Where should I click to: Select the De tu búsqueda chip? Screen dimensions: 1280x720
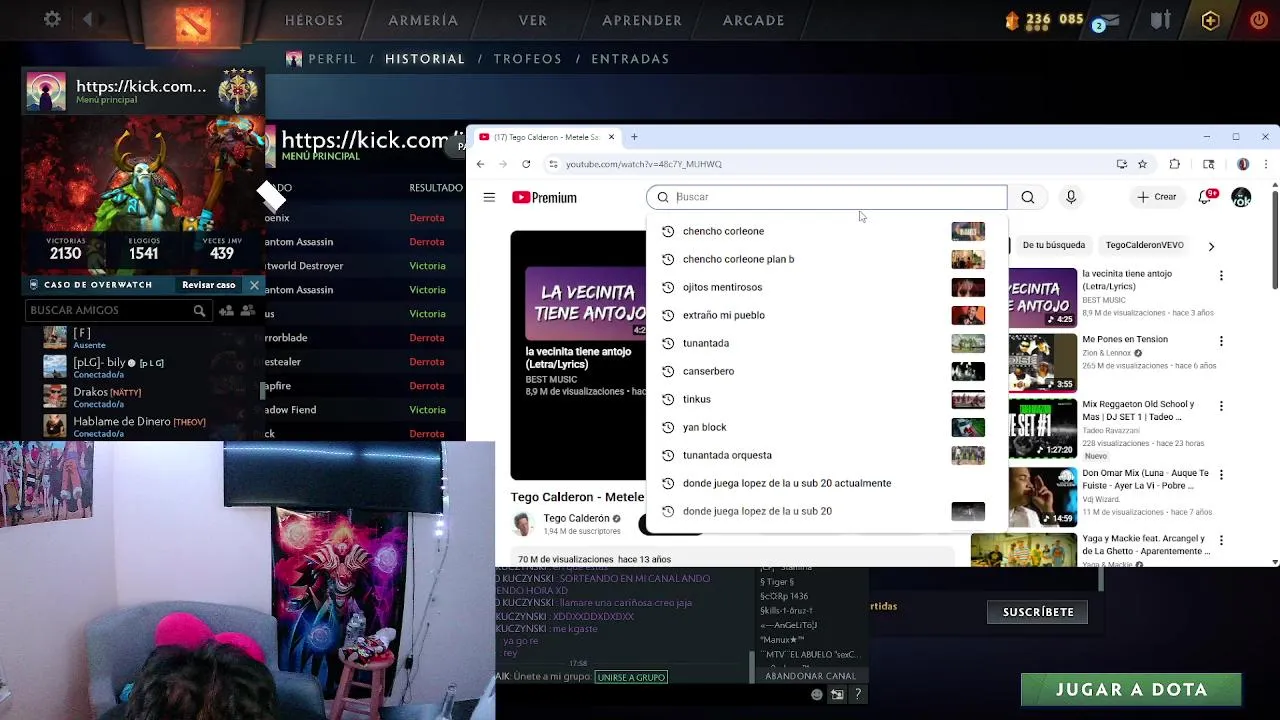1053,245
